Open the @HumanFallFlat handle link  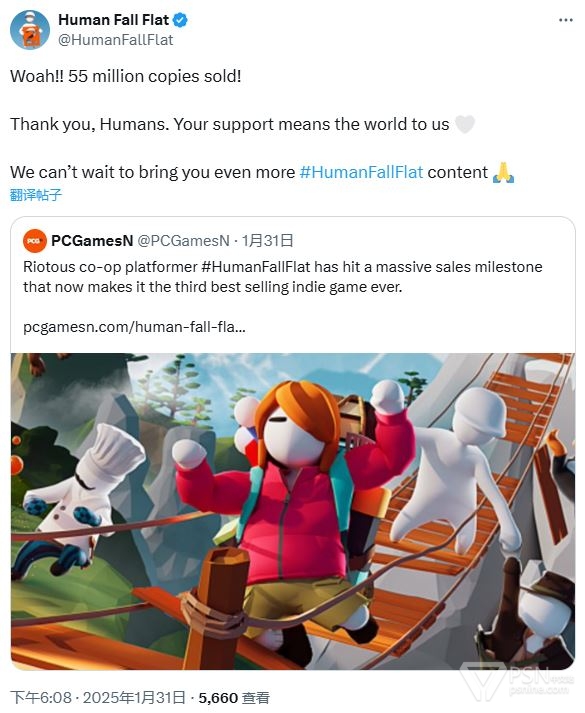click(115, 40)
